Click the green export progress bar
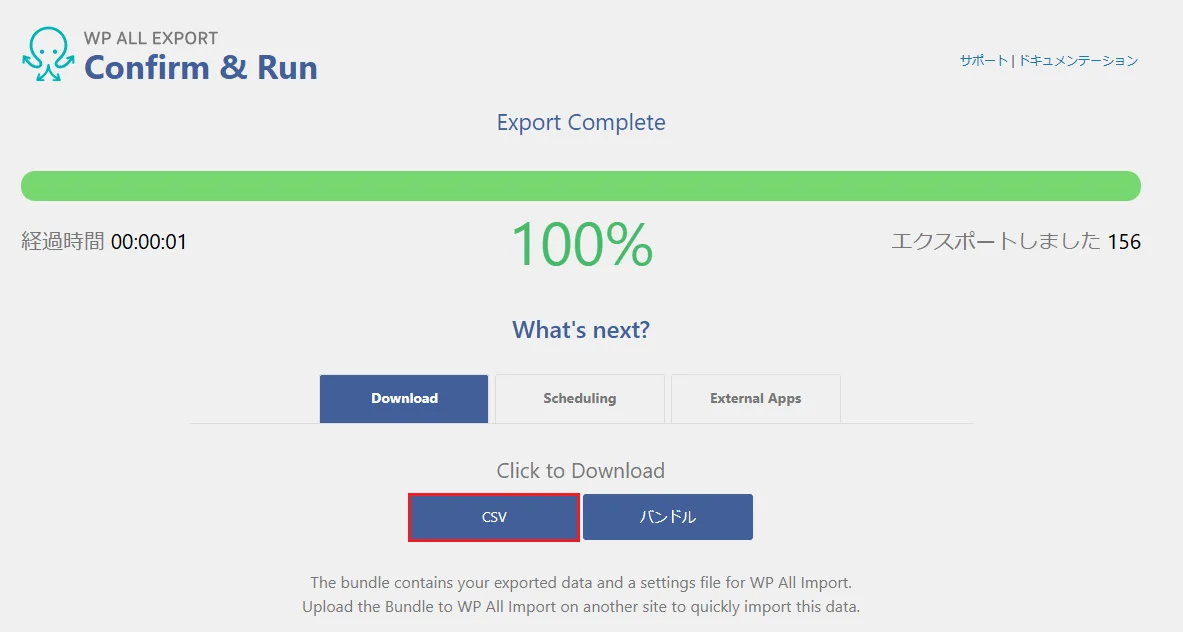Screen dimensions: 1183x632 click(x=580, y=186)
